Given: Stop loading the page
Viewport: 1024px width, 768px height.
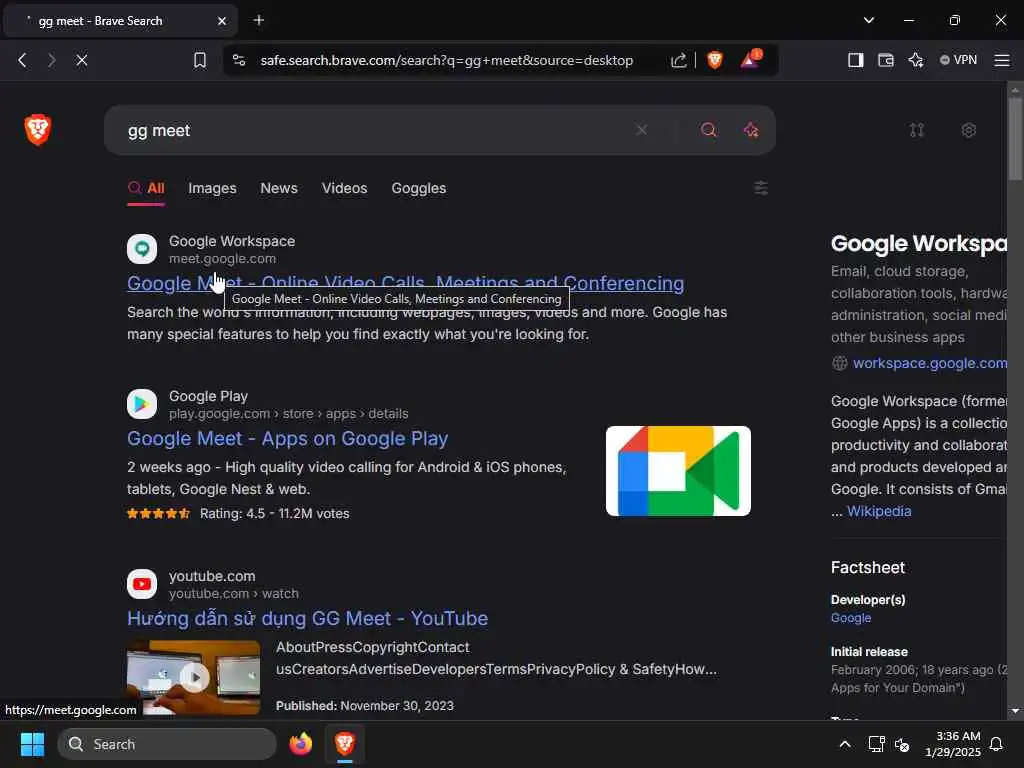Looking at the screenshot, I should click(x=82, y=60).
